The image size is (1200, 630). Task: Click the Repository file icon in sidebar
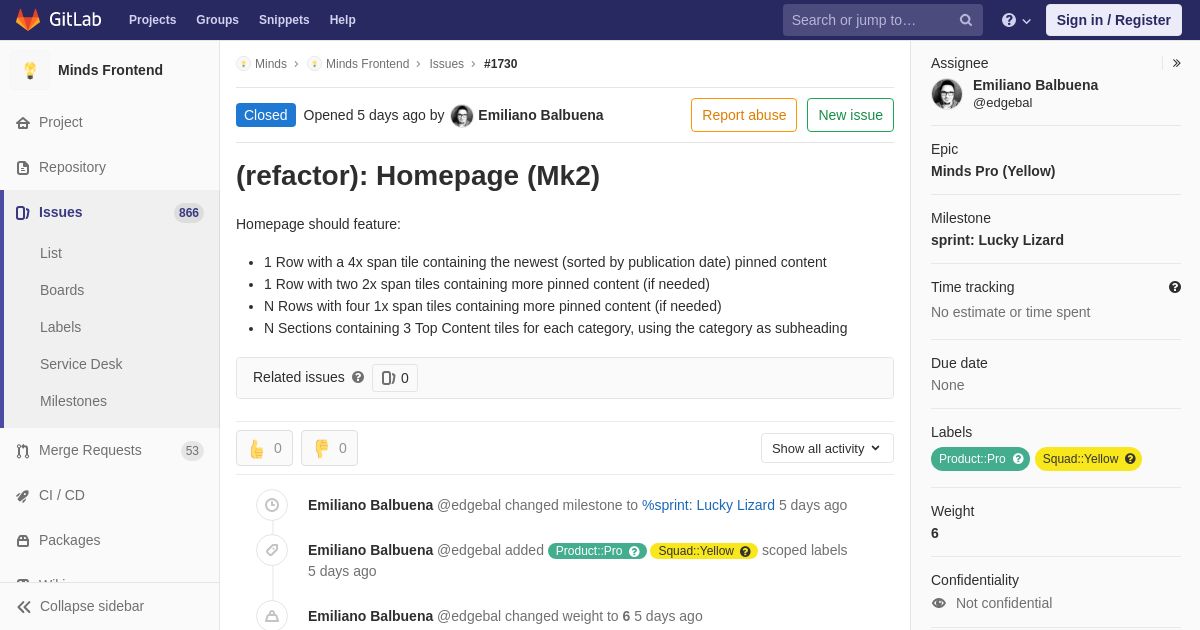tap(23, 168)
